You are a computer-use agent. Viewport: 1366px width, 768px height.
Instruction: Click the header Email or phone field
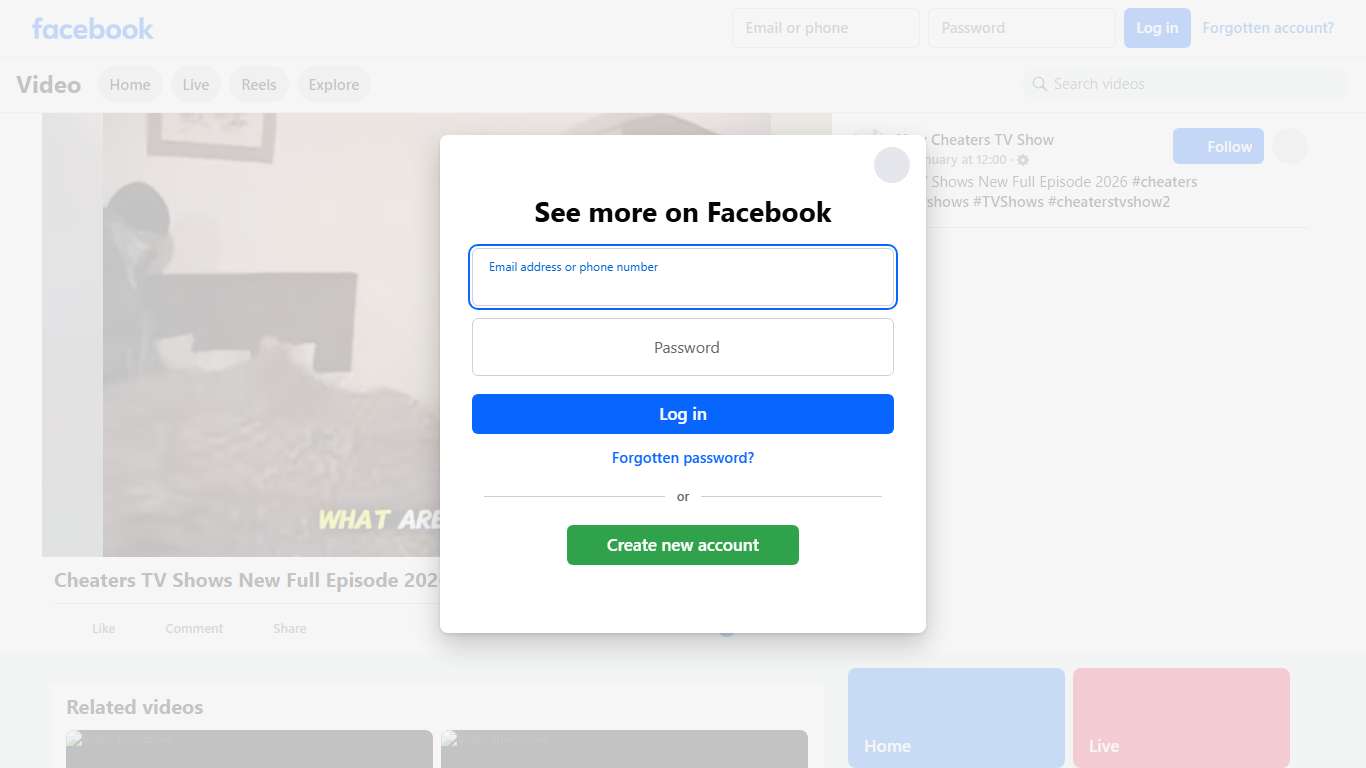[x=825, y=28]
